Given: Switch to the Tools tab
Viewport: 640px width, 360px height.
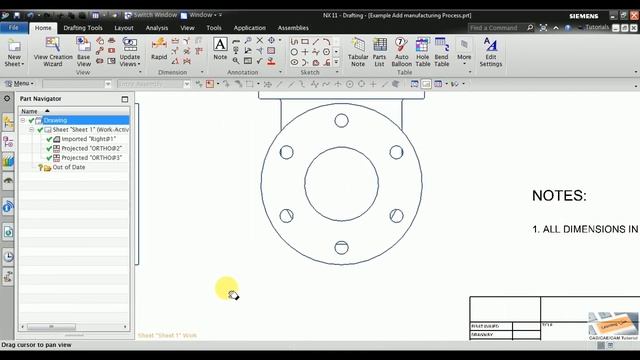Looking at the screenshot, I should [214, 28].
